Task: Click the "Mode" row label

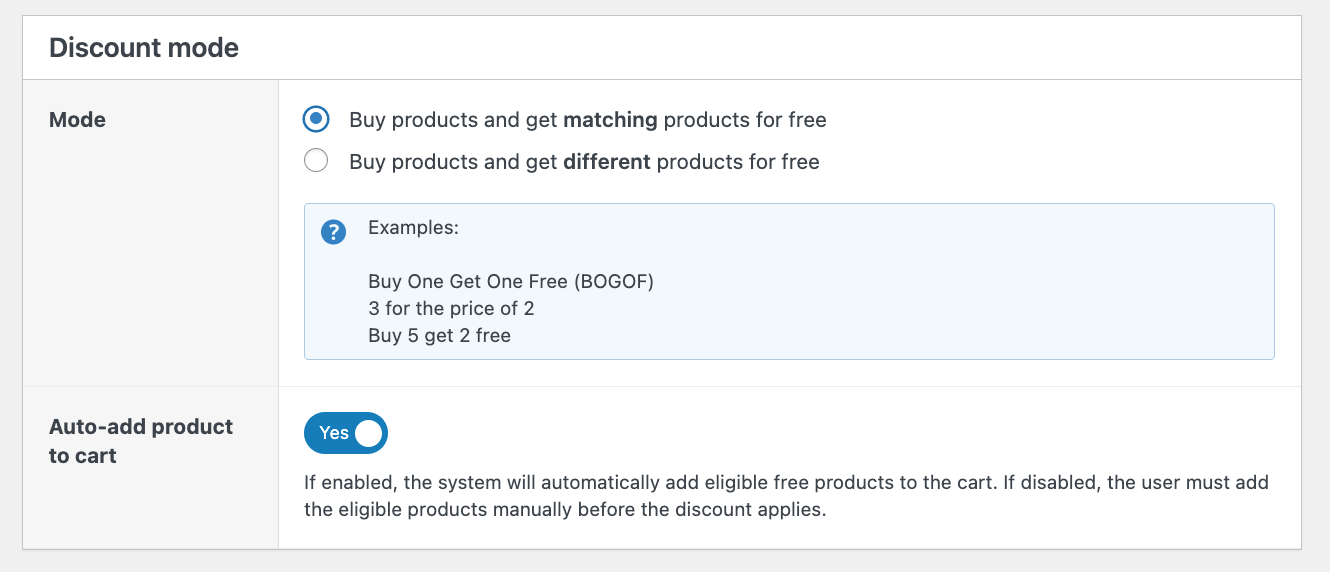Action: [x=77, y=120]
